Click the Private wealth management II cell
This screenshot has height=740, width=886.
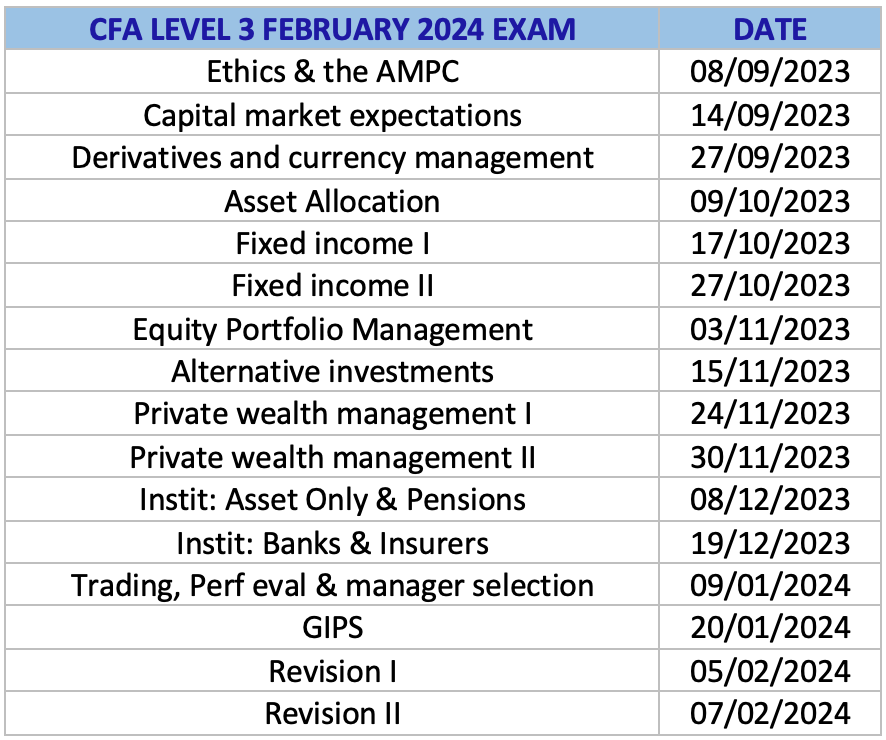[332, 457]
